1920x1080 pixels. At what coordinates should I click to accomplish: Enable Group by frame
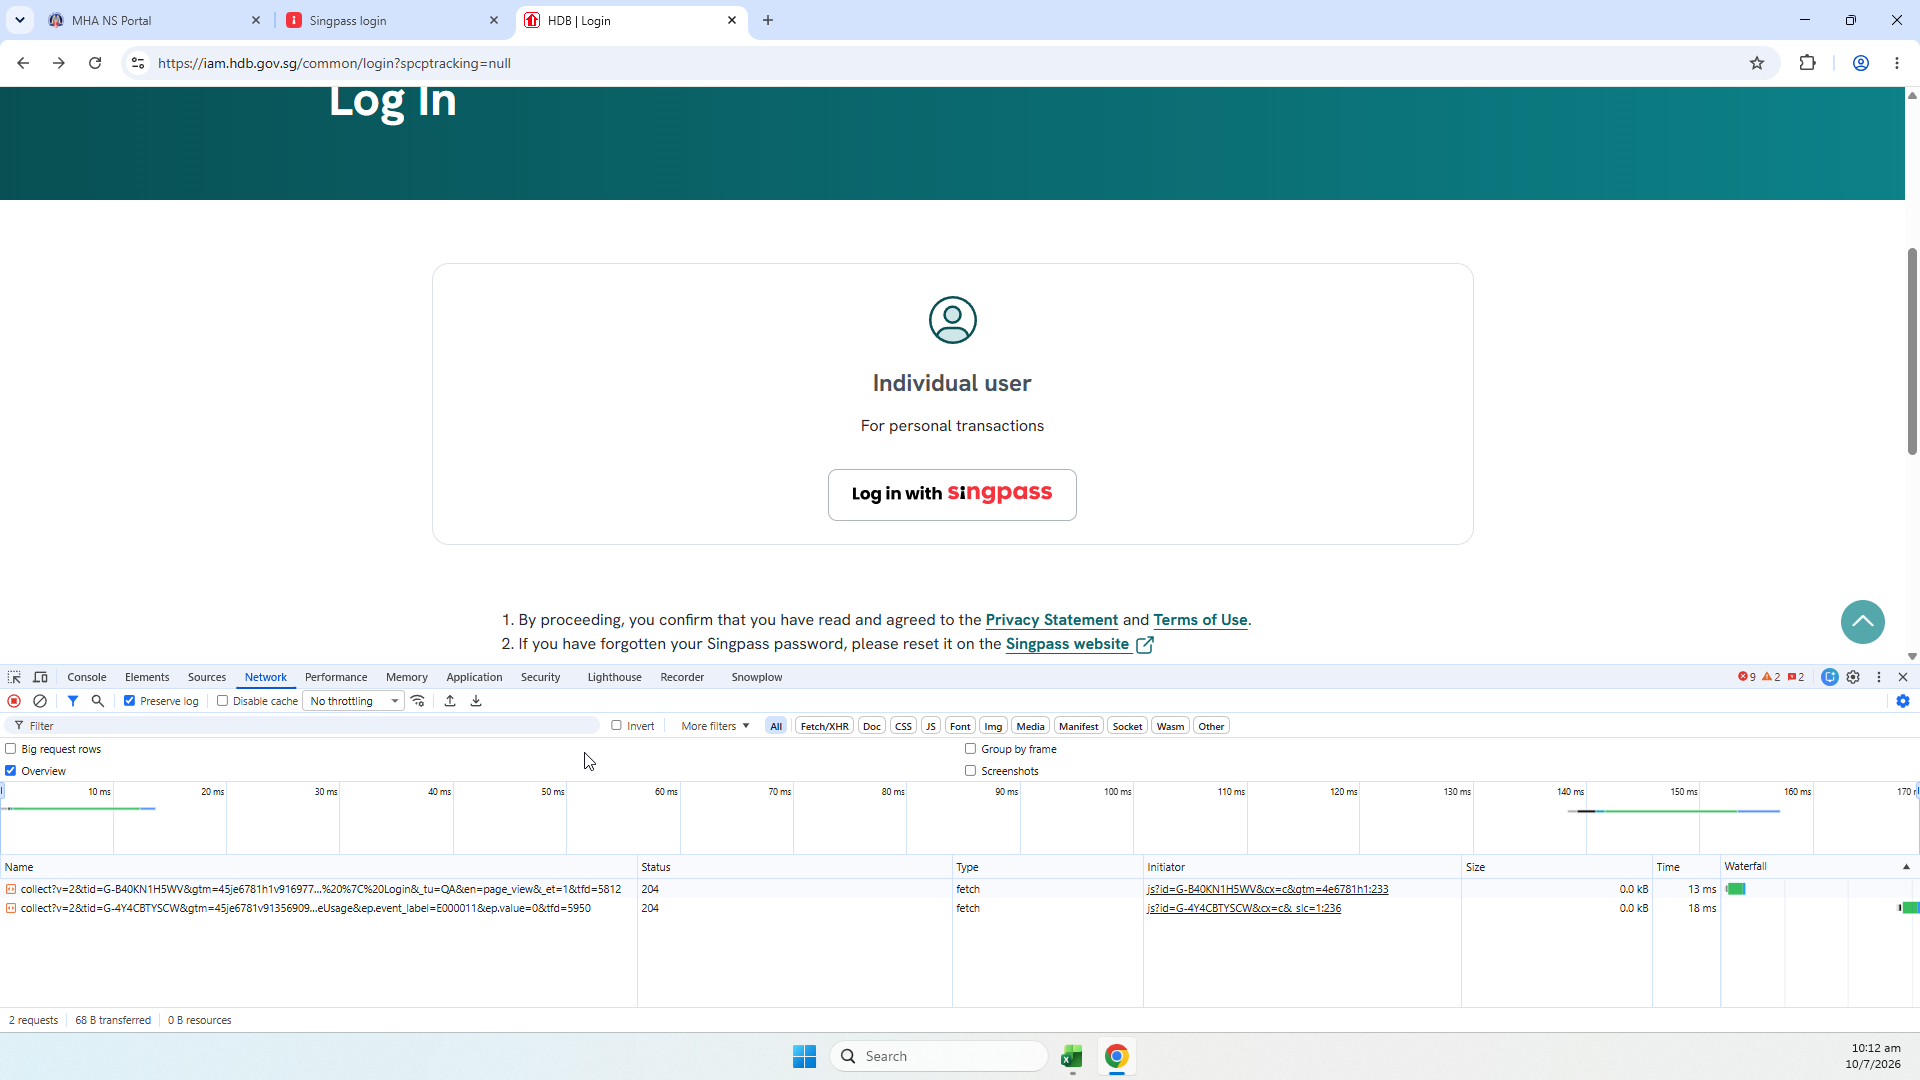[x=970, y=749]
